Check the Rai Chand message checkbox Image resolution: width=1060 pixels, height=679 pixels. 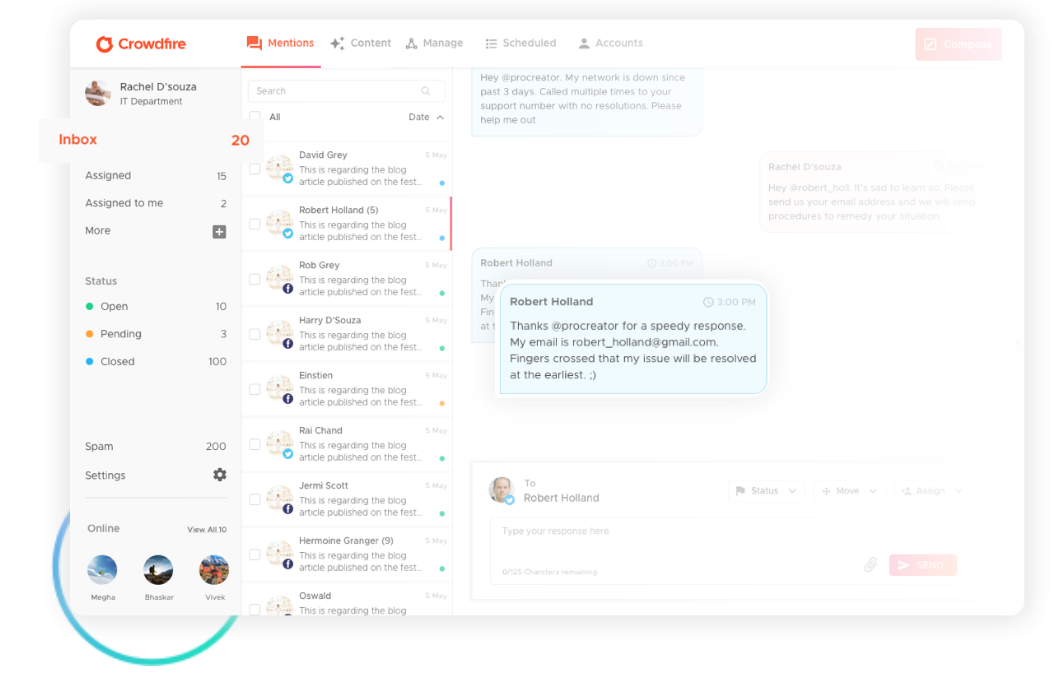(x=255, y=444)
